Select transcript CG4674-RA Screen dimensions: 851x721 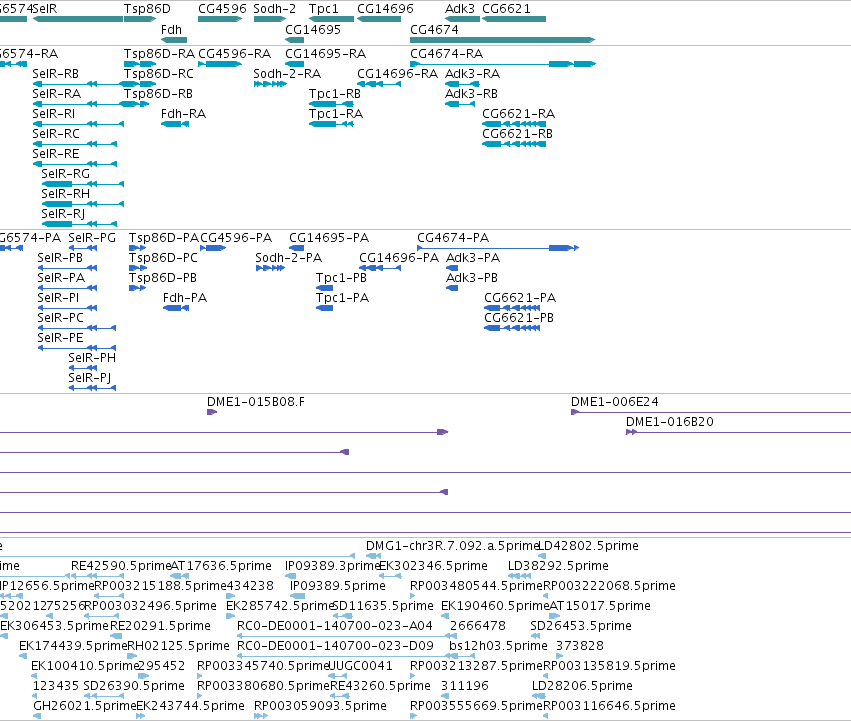click(503, 64)
